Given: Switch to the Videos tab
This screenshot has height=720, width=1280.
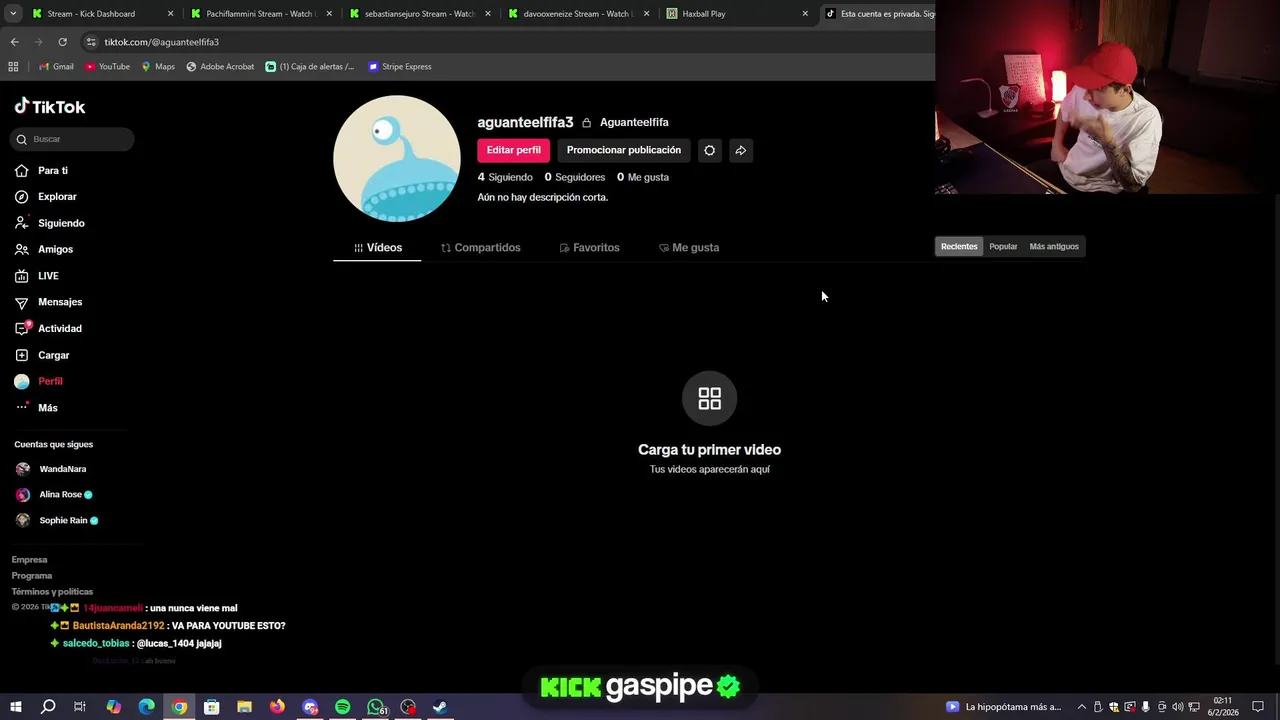Looking at the screenshot, I should pos(377,247).
